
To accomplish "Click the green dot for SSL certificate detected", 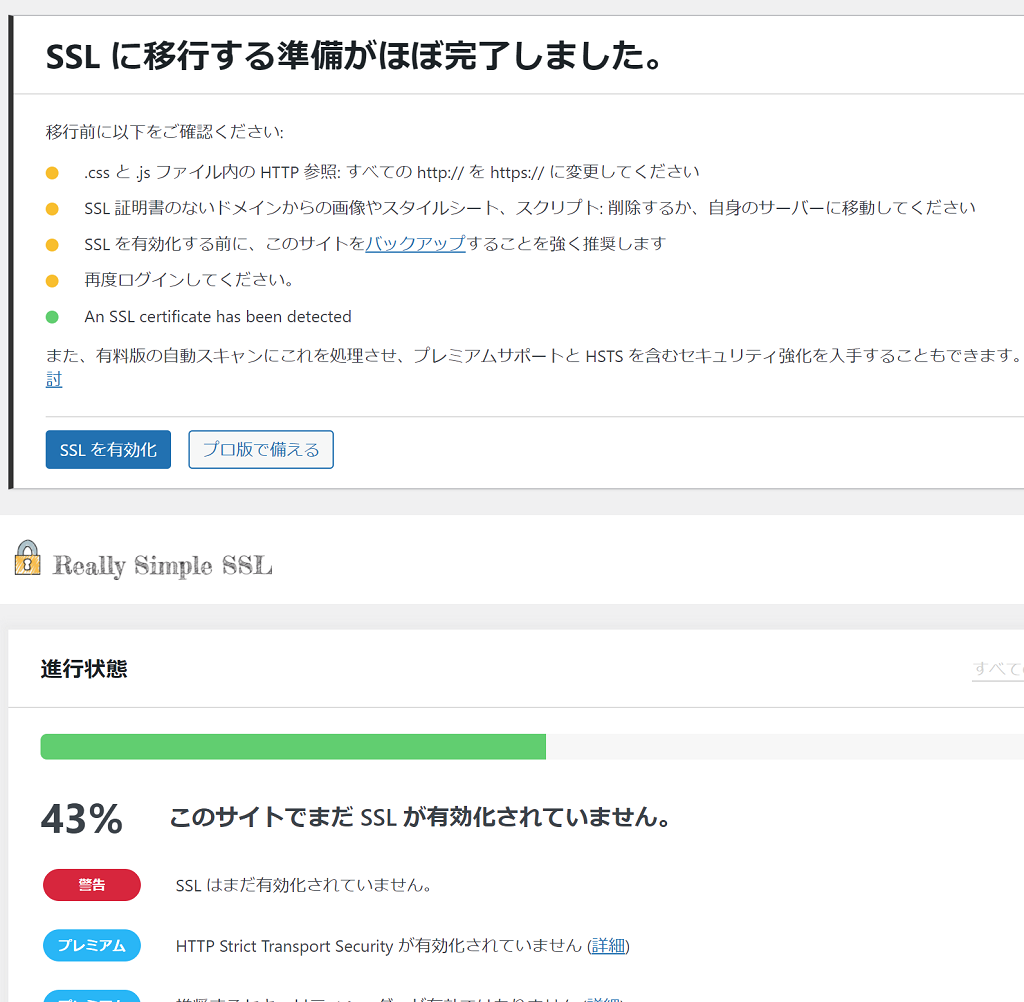I will point(52,317).
